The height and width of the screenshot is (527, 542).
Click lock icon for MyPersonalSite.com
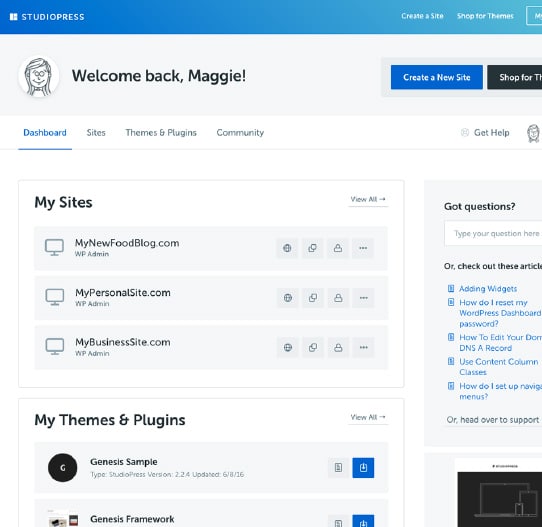338,298
